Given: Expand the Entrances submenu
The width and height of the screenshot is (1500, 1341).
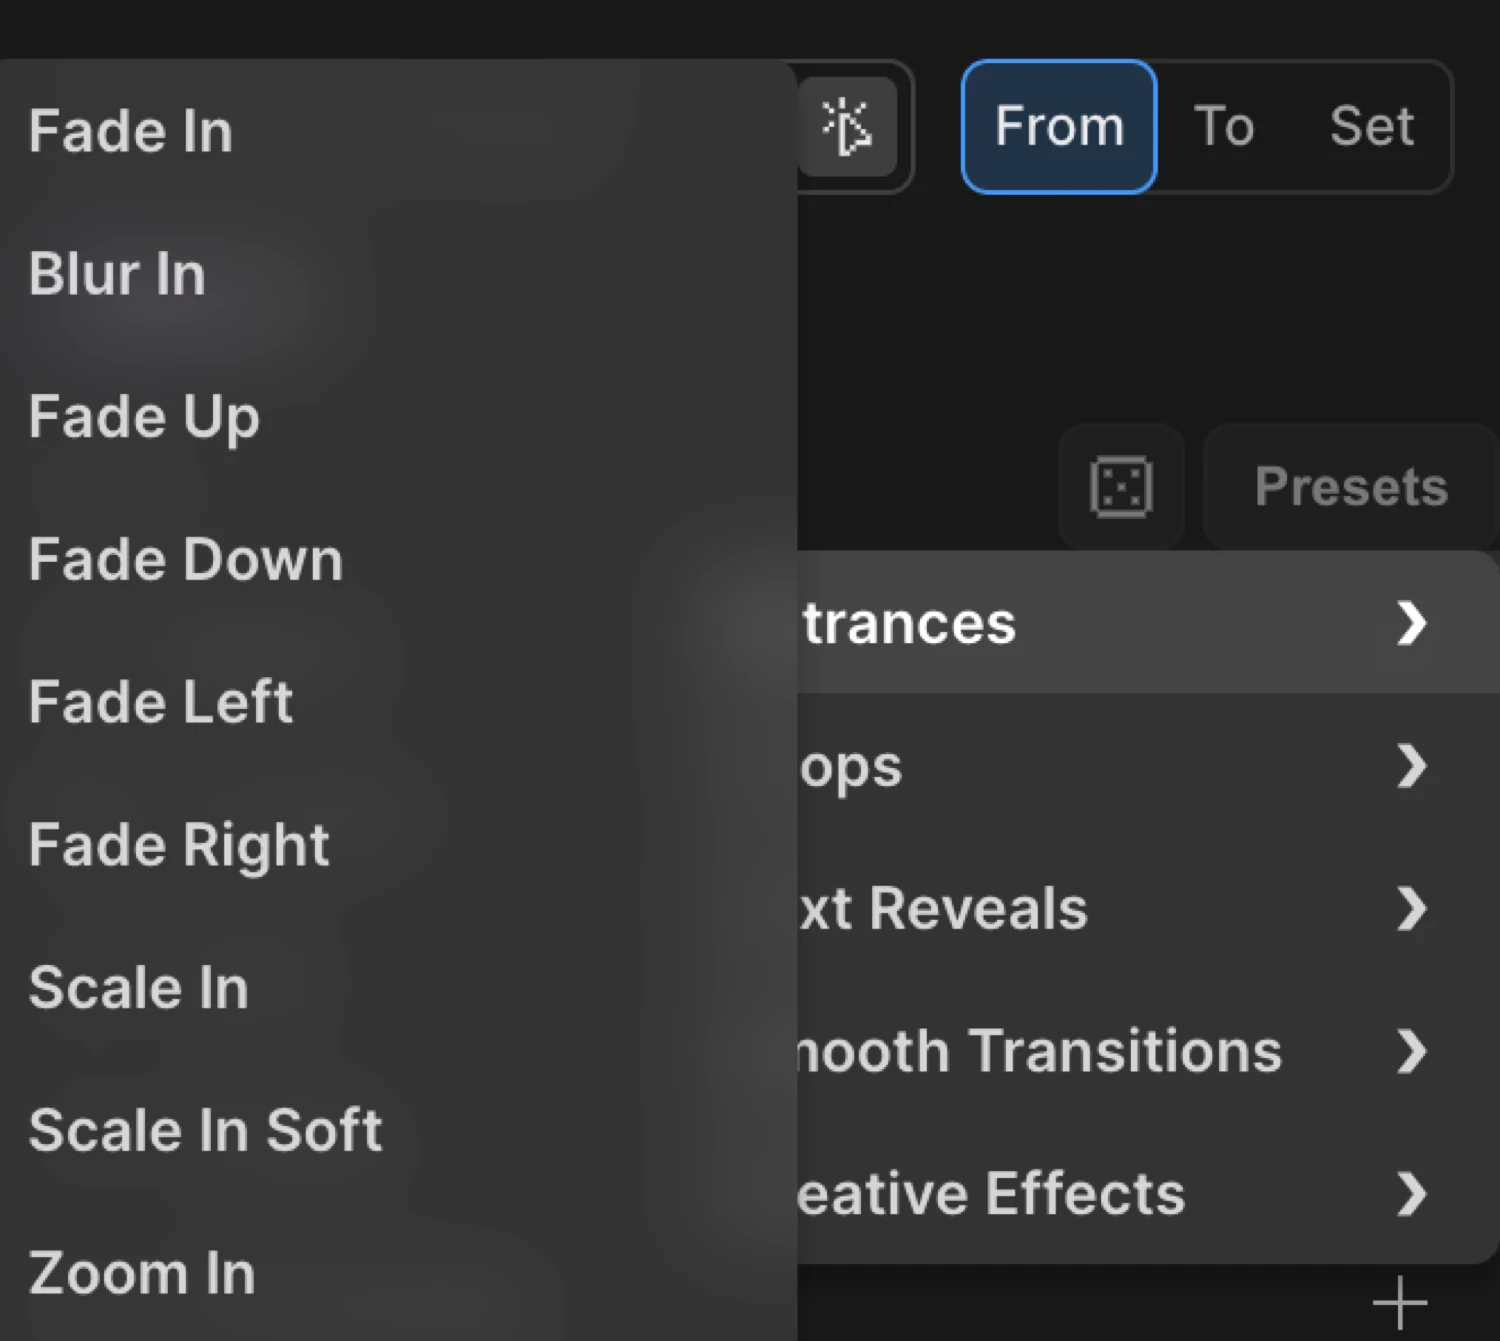Looking at the screenshot, I should point(1100,622).
